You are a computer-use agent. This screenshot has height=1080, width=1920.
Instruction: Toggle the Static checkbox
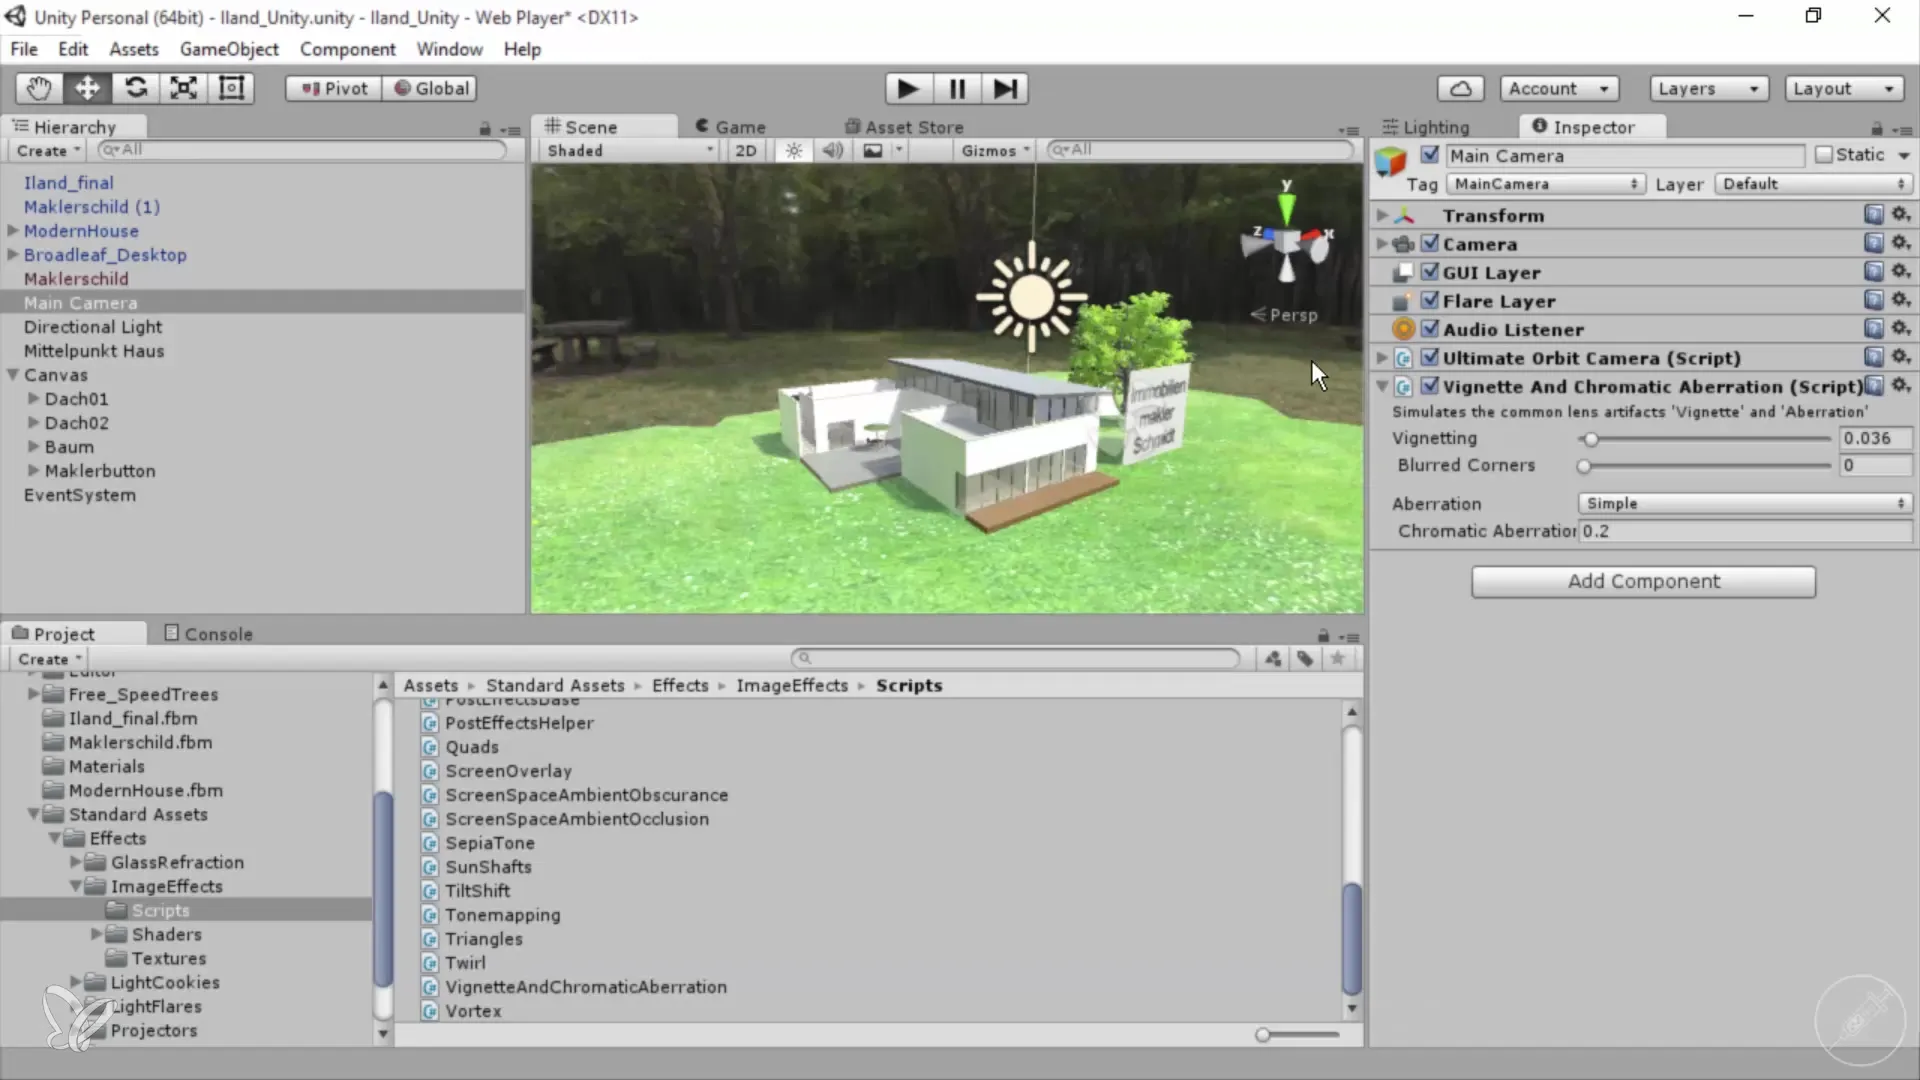pyautogui.click(x=1824, y=155)
